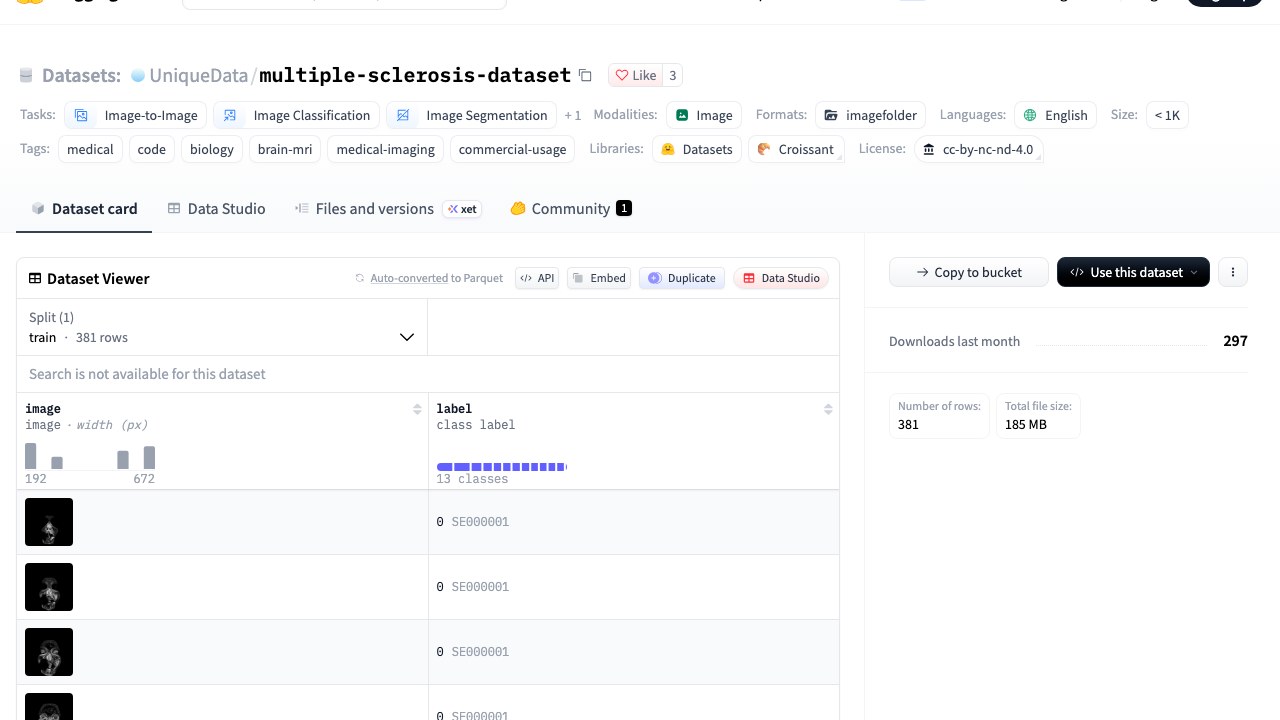
Task: Filter by the Image Segmentation task tag
Action: tap(472, 115)
